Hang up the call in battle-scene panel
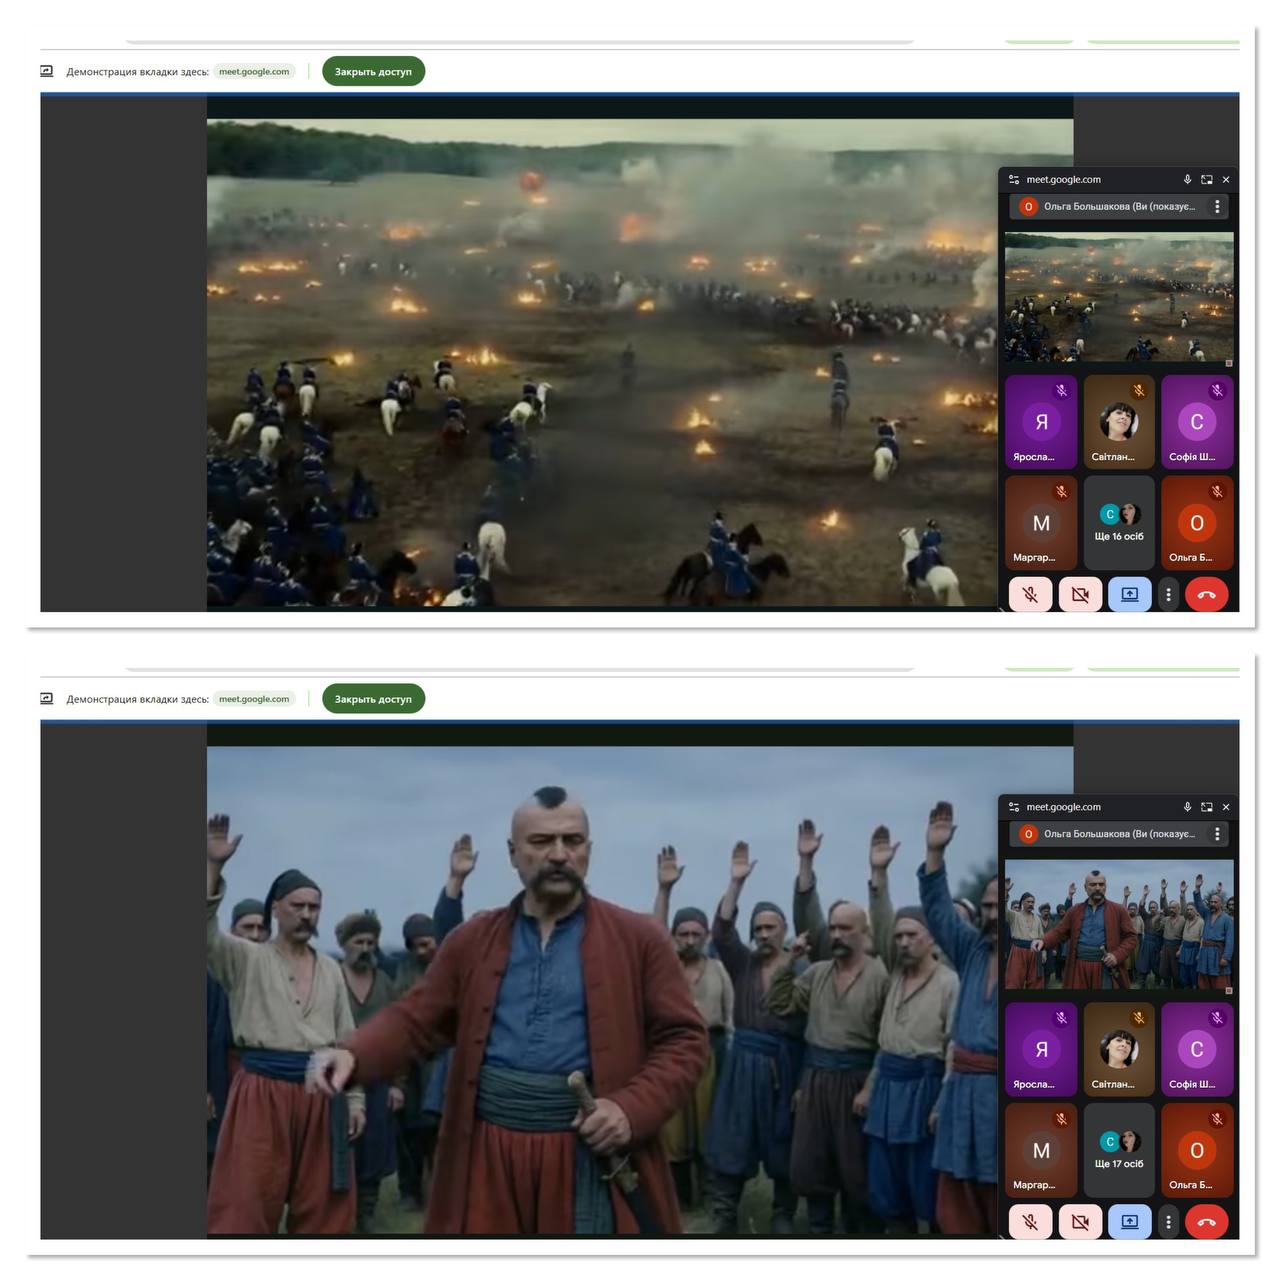The width and height of the screenshot is (1280, 1280). coord(1206,594)
